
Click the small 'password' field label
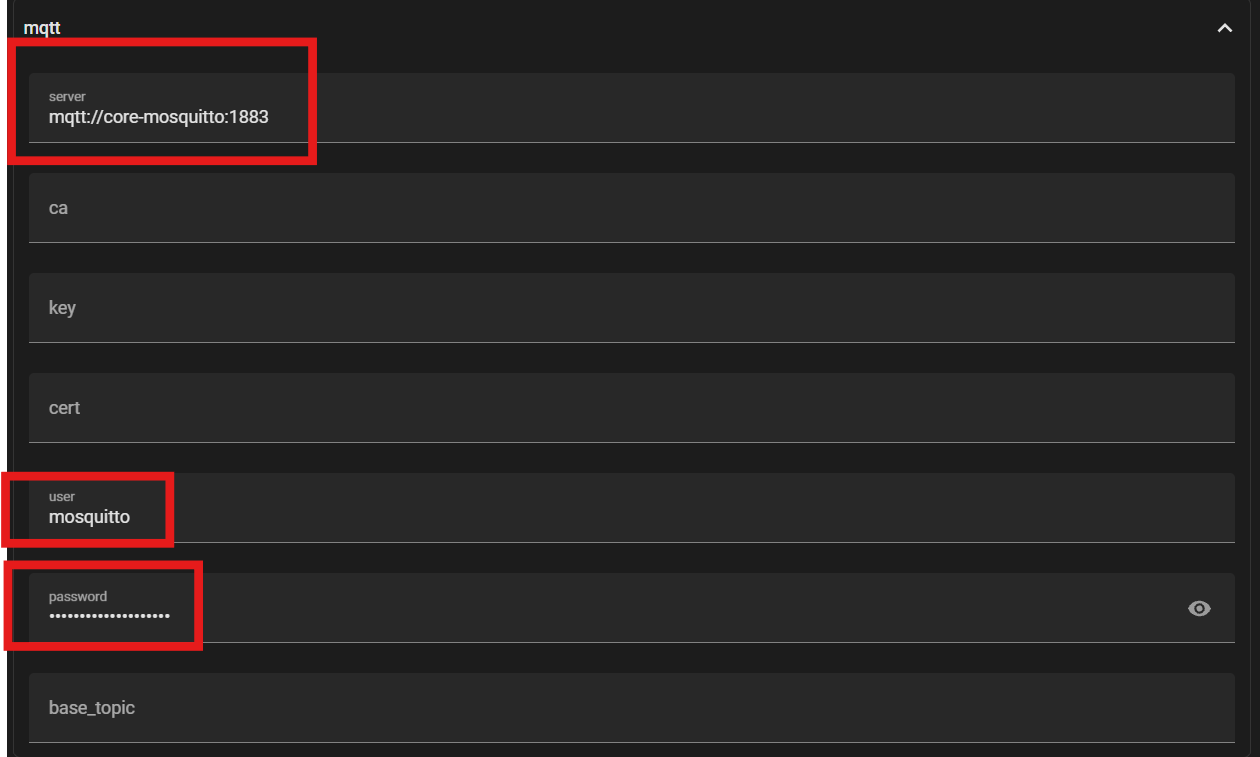(78, 597)
